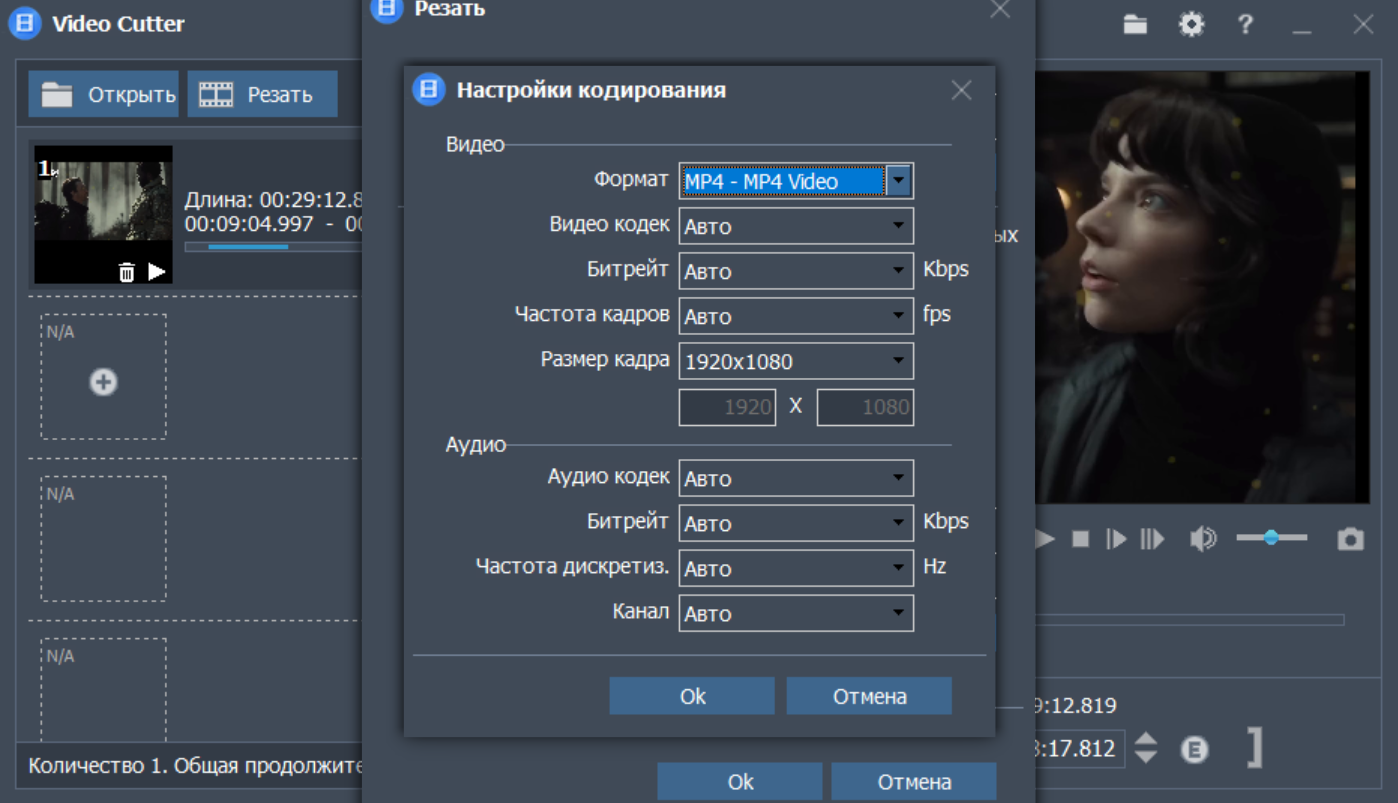Mute audio with the speaker icon
This screenshot has width=1398, height=803.
tap(1202, 540)
